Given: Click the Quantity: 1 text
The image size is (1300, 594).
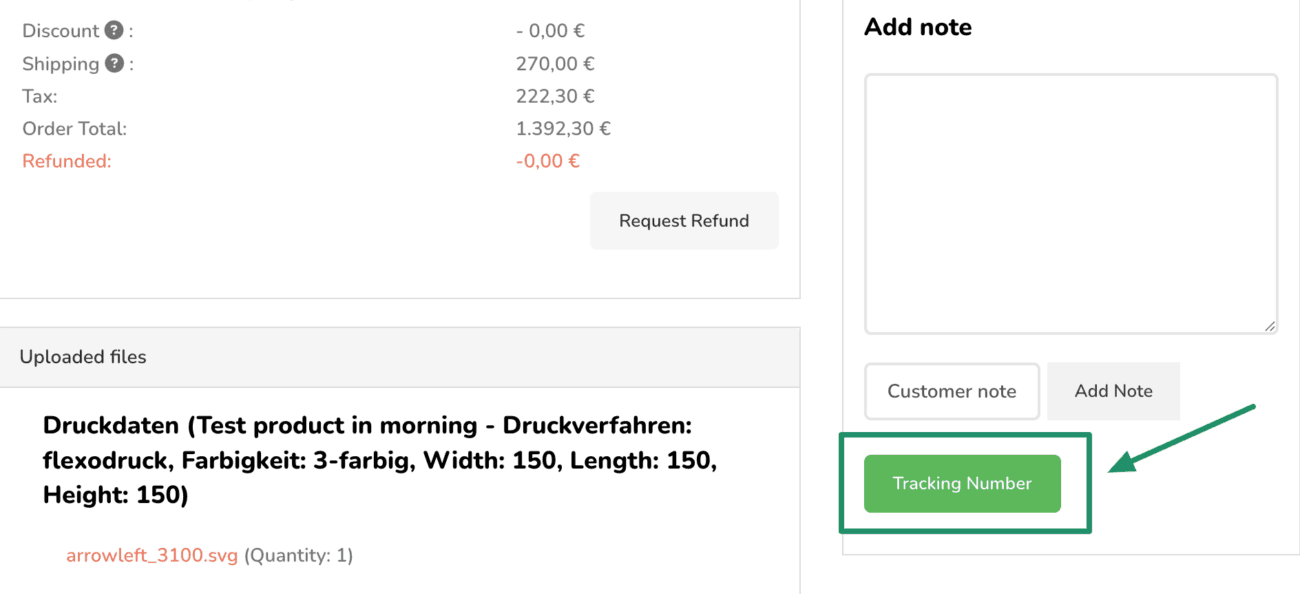Looking at the screenshot, I should (298, 555).
